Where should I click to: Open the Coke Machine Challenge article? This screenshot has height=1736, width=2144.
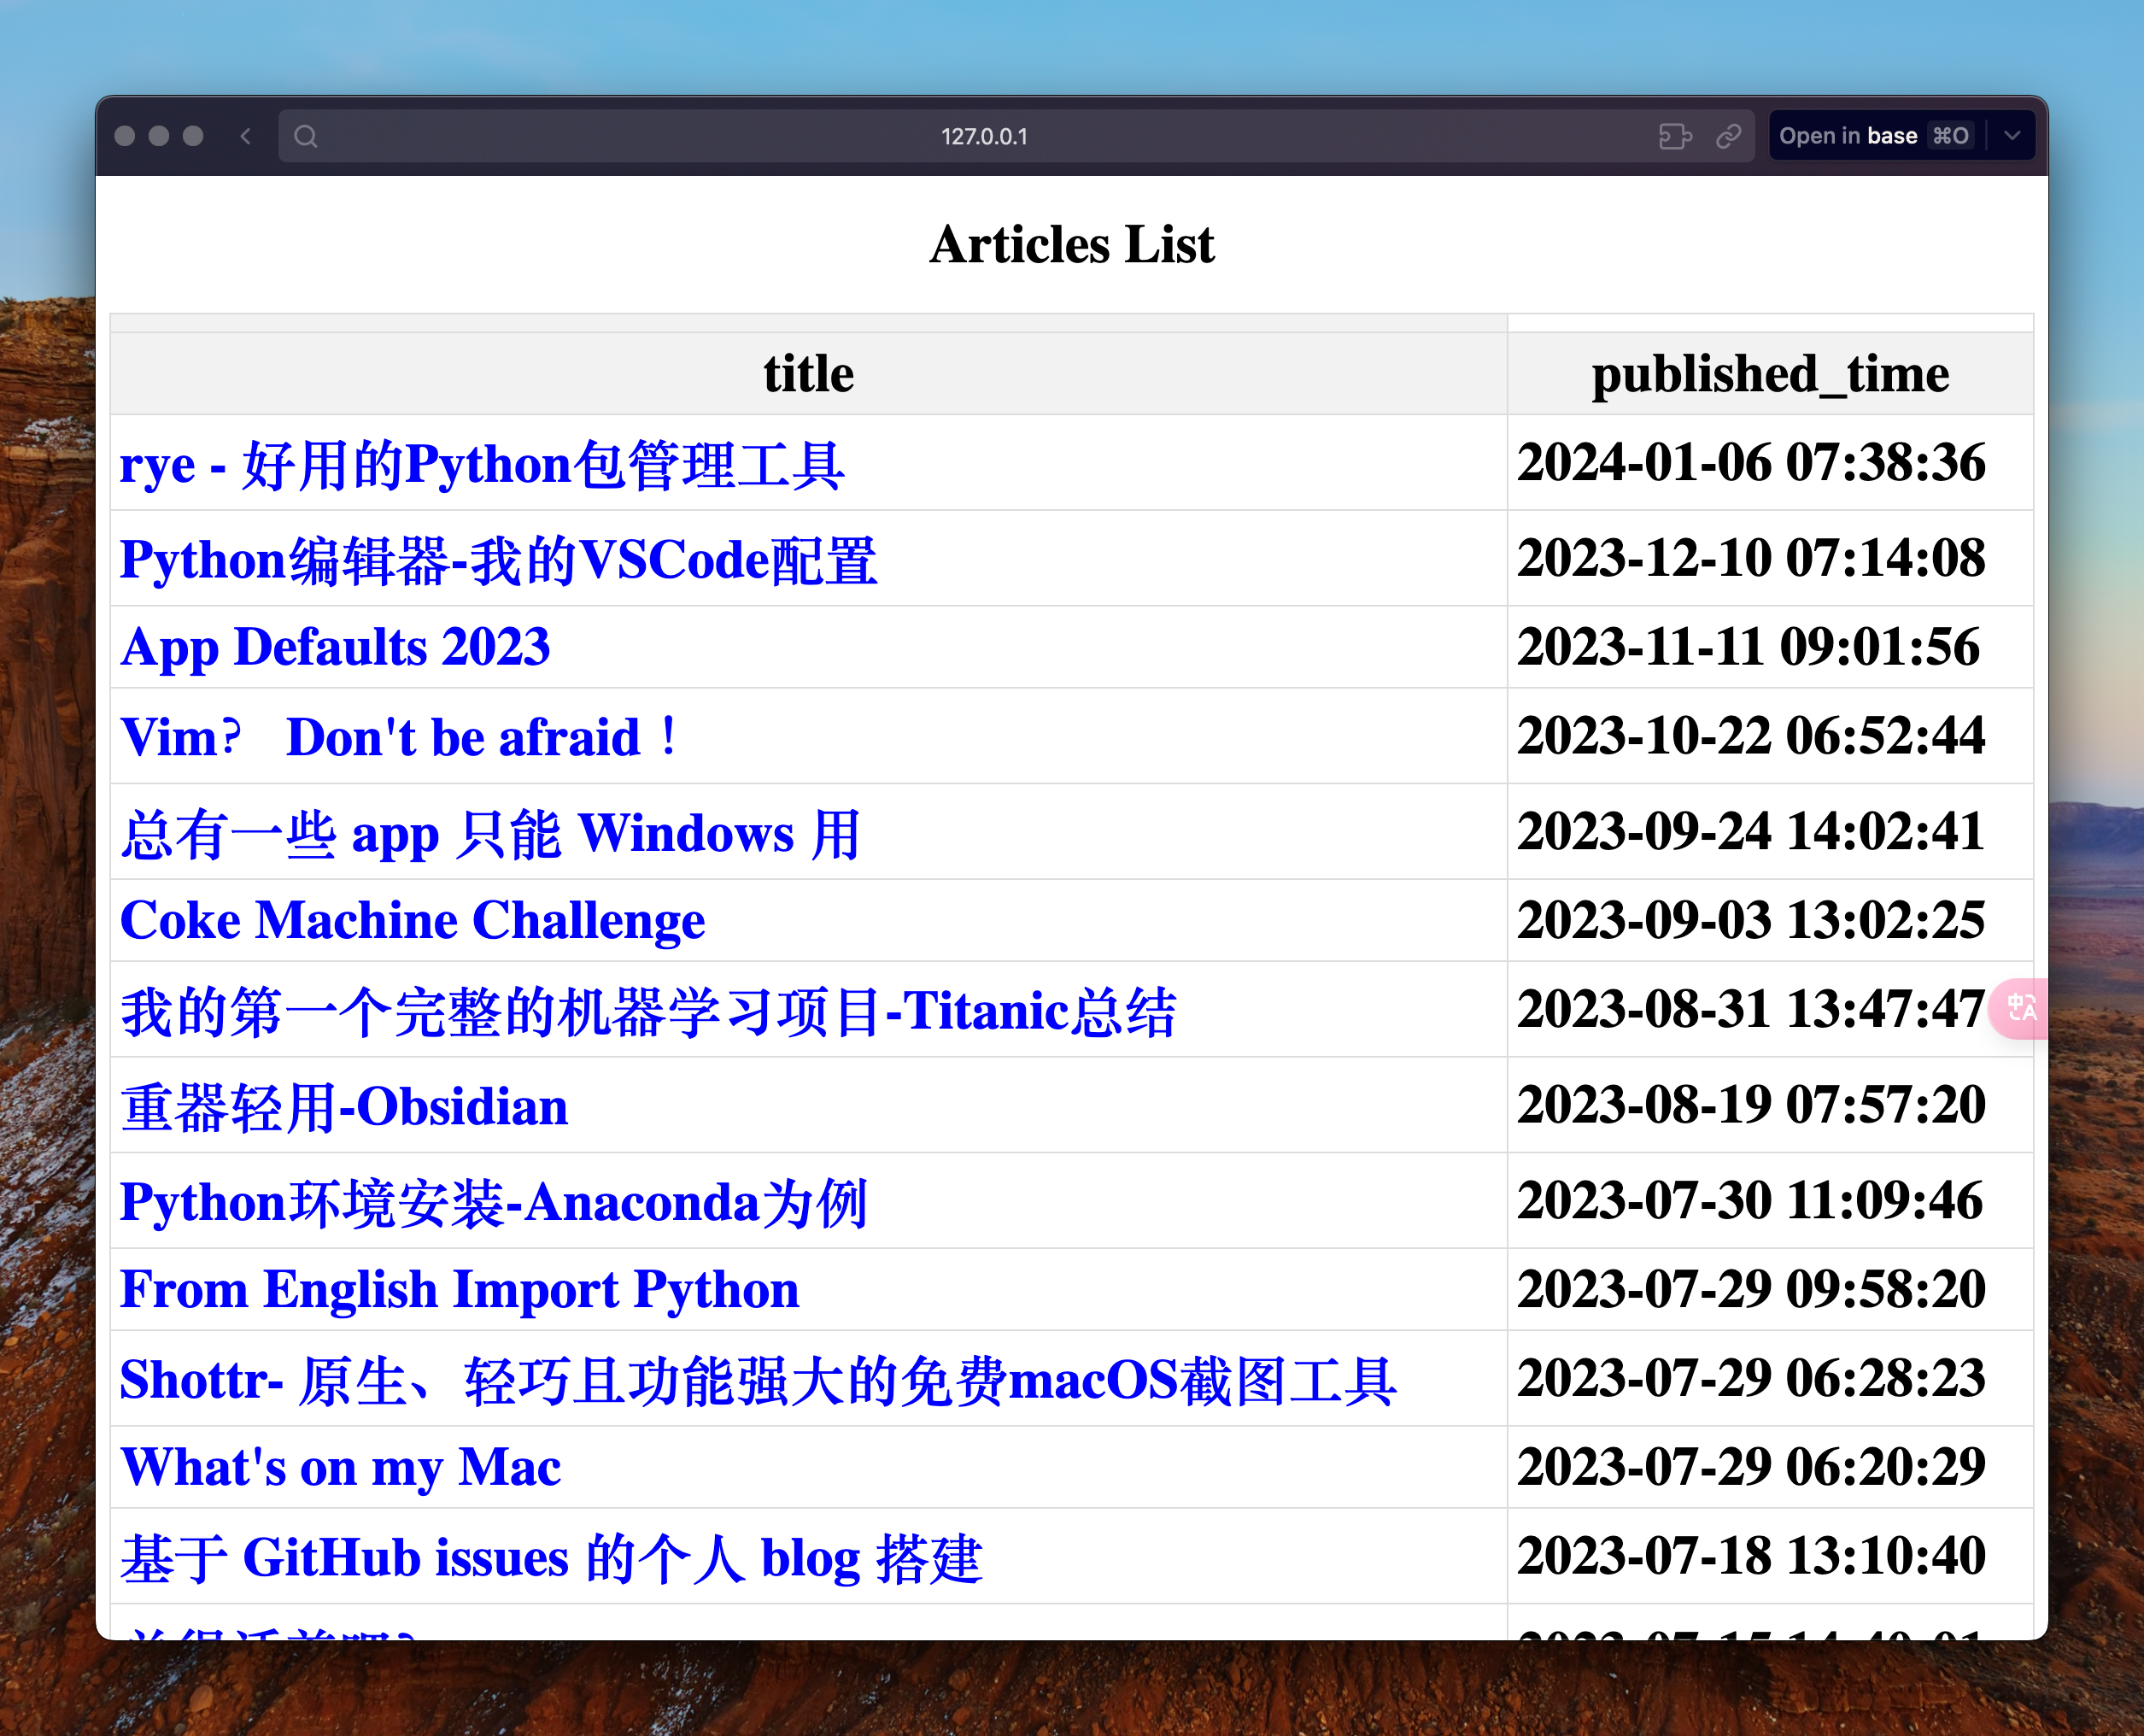(x=412, y=921)
